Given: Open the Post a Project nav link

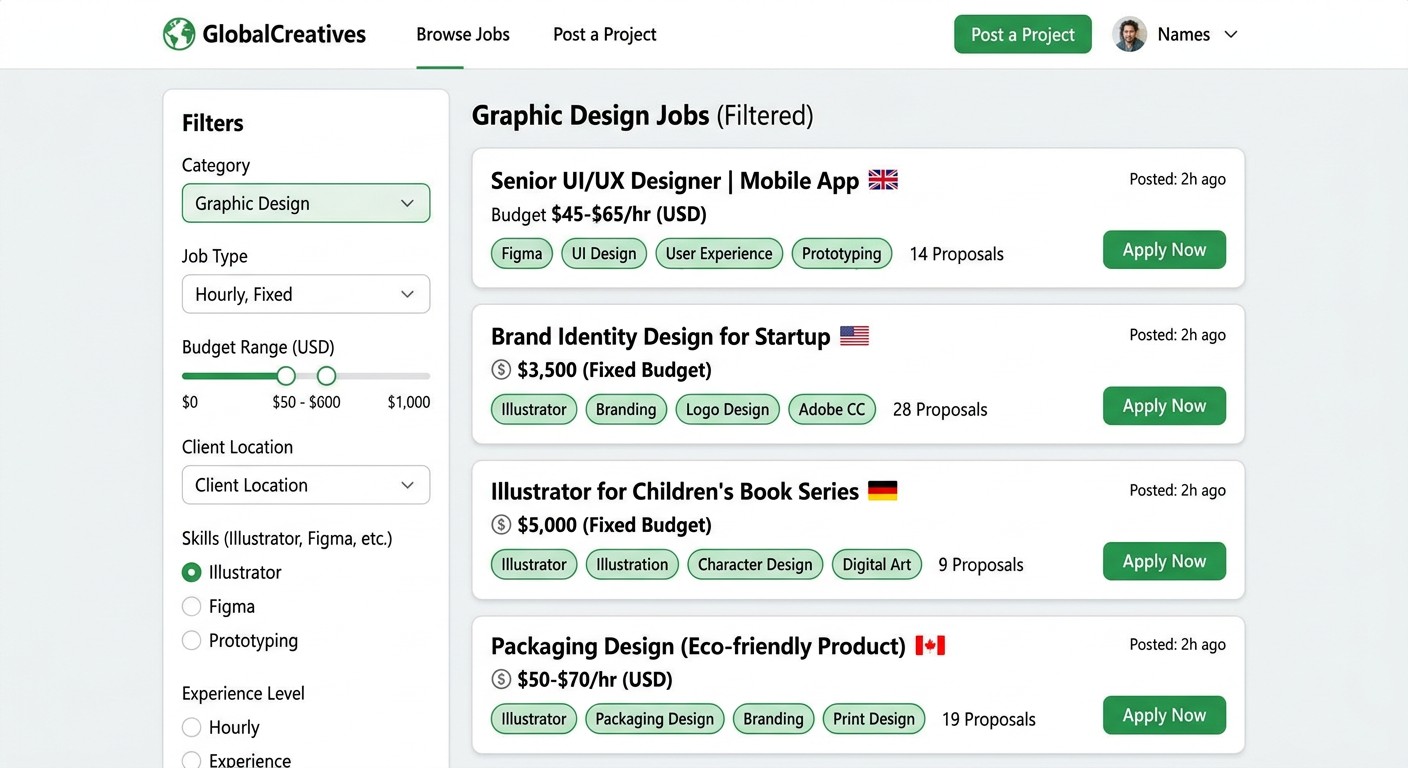Looking at the screenshot, I should click(605, 34).
